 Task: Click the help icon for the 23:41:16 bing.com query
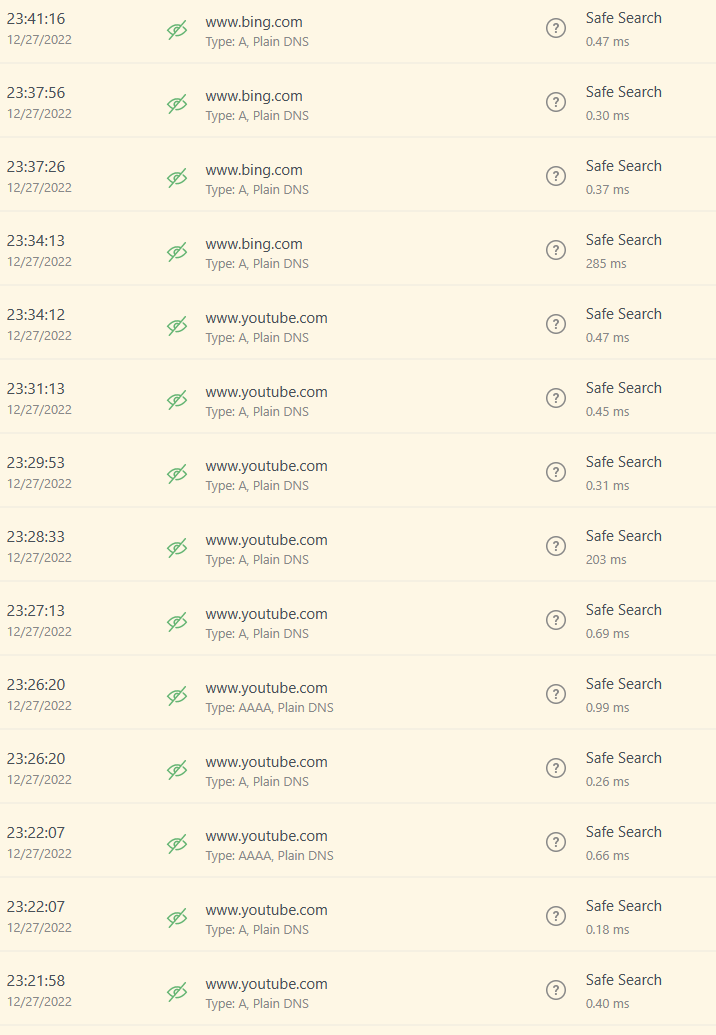pos(556,28)
